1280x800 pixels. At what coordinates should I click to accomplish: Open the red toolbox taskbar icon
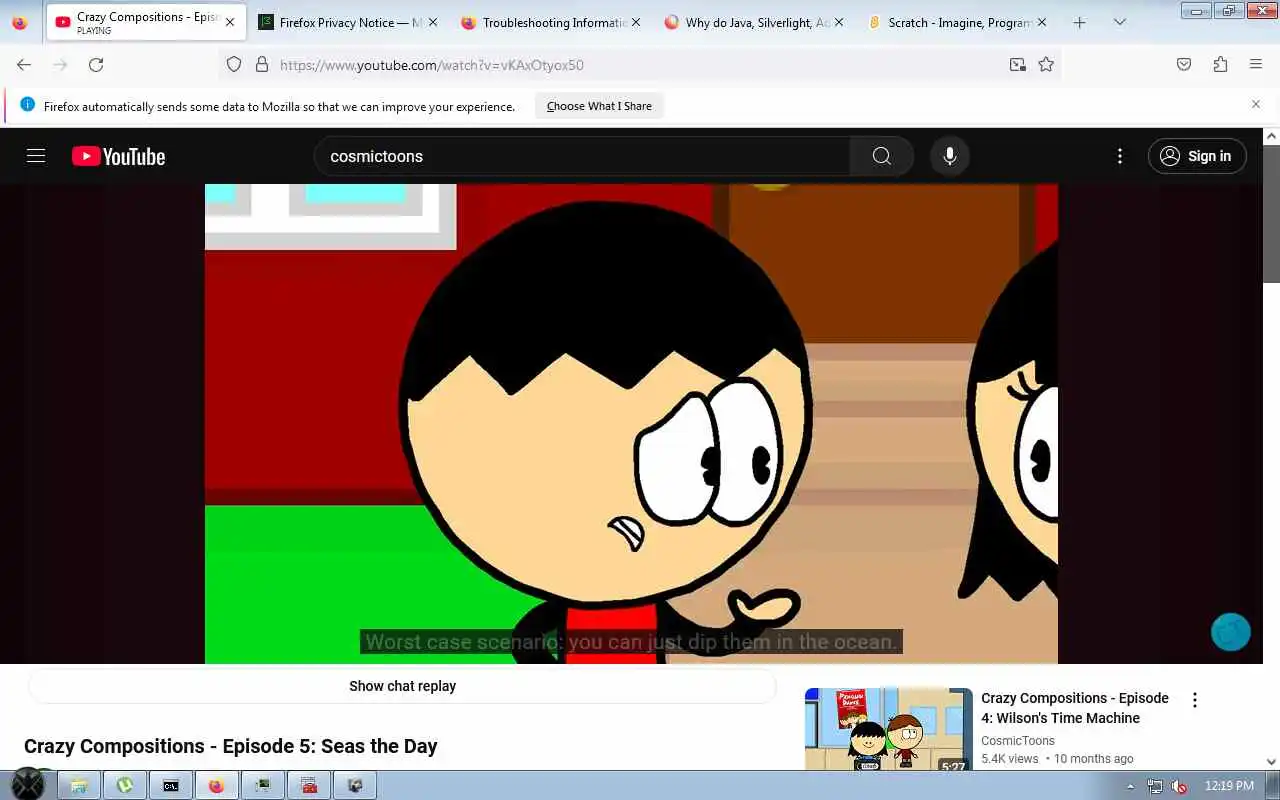pyautogui.click(x=308, y=785)
